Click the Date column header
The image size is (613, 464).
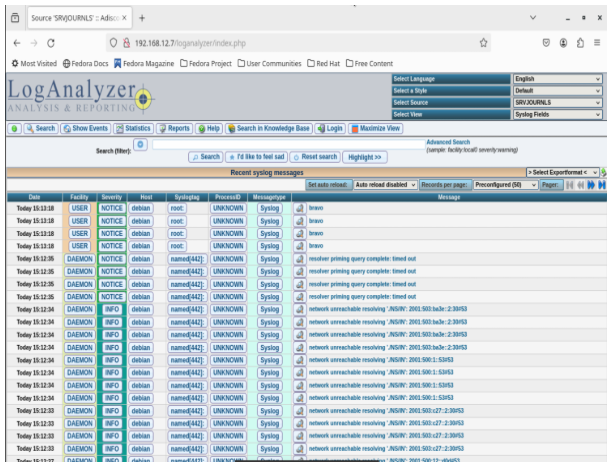pyautogui.click(x=34, y=197)
